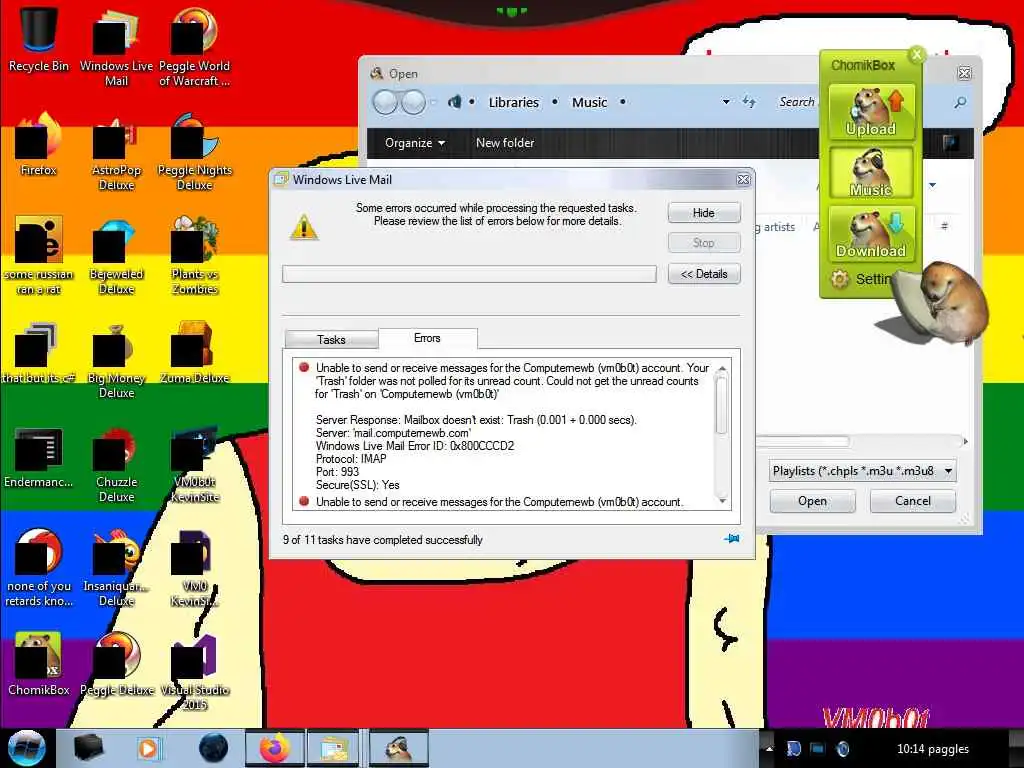This screenshot has width=1024, height=768.
Task: Click Music in address breadcrumb
Action: 590,103
